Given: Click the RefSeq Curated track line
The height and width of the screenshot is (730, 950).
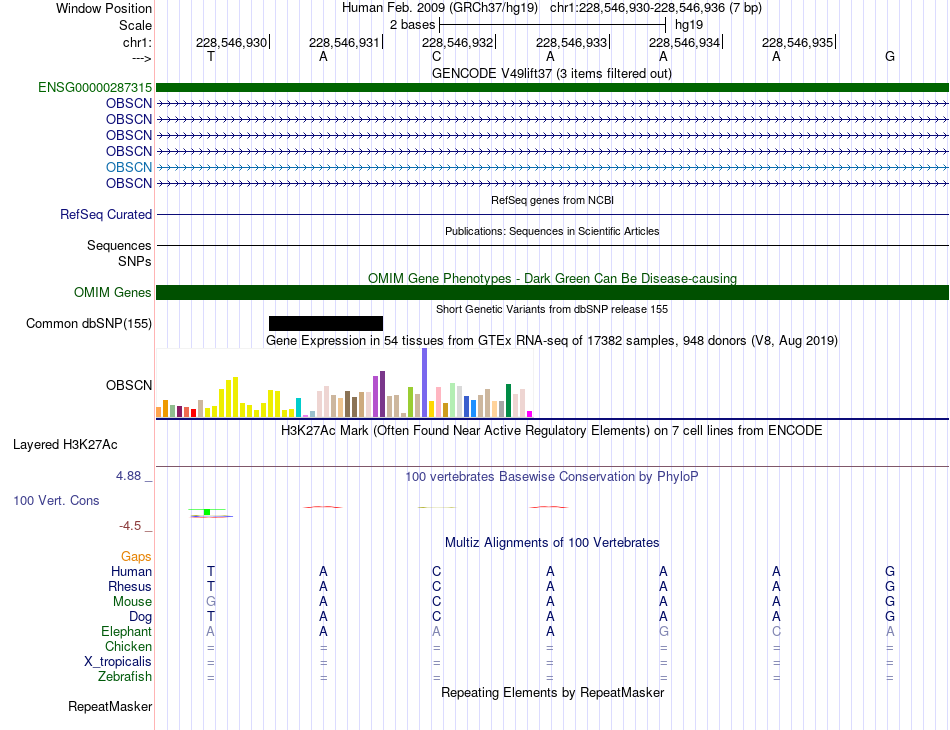Looking at the screenshot, I should pyautogui.click(x=552, y=214).
